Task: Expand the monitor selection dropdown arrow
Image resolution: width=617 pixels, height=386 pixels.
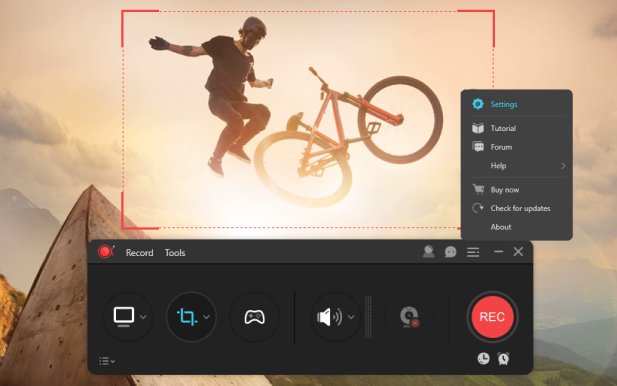Action: 143,317
